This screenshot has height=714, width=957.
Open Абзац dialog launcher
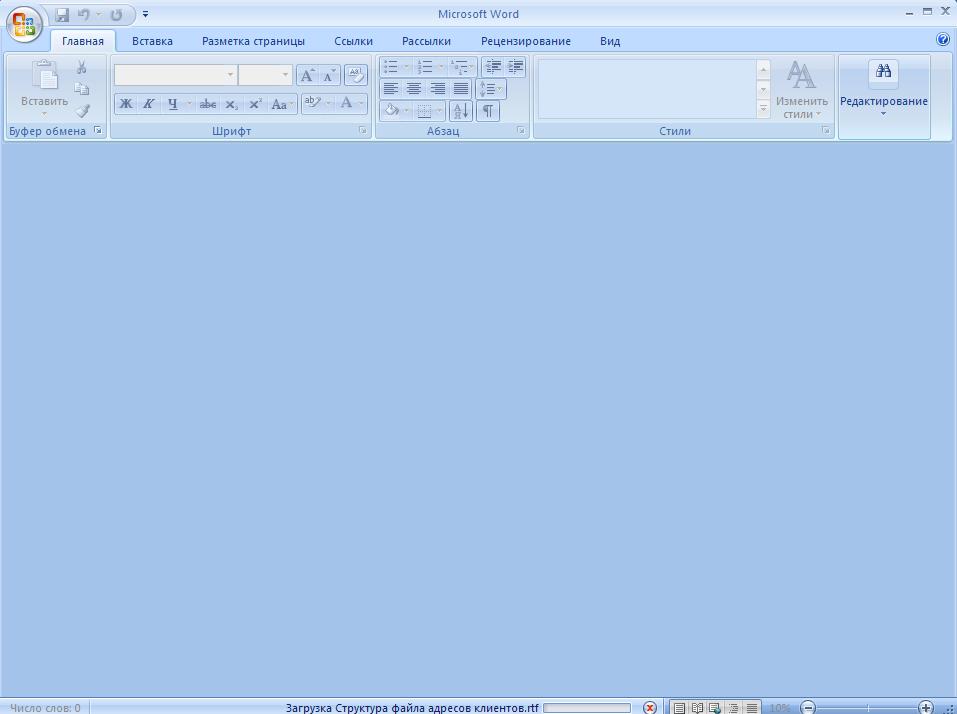(x=521, y=130)
